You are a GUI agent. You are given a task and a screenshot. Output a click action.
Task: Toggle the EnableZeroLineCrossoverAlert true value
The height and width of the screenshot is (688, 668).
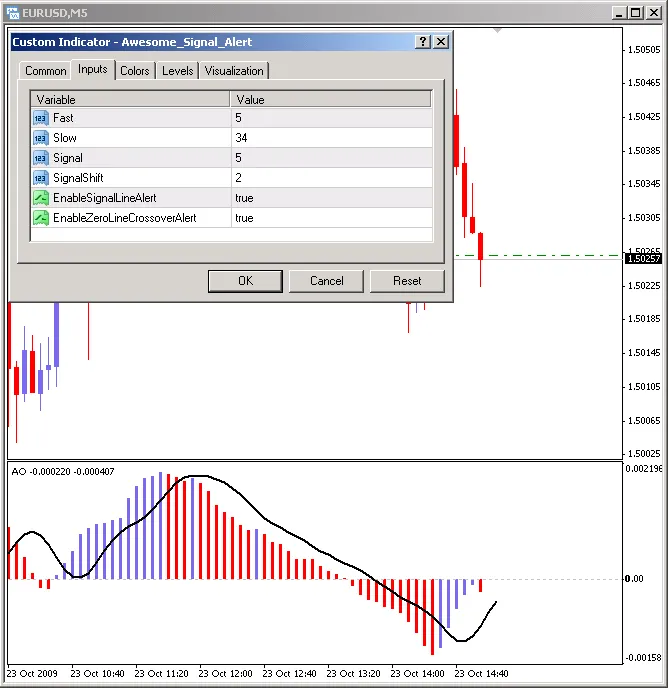tap(331, 218)
